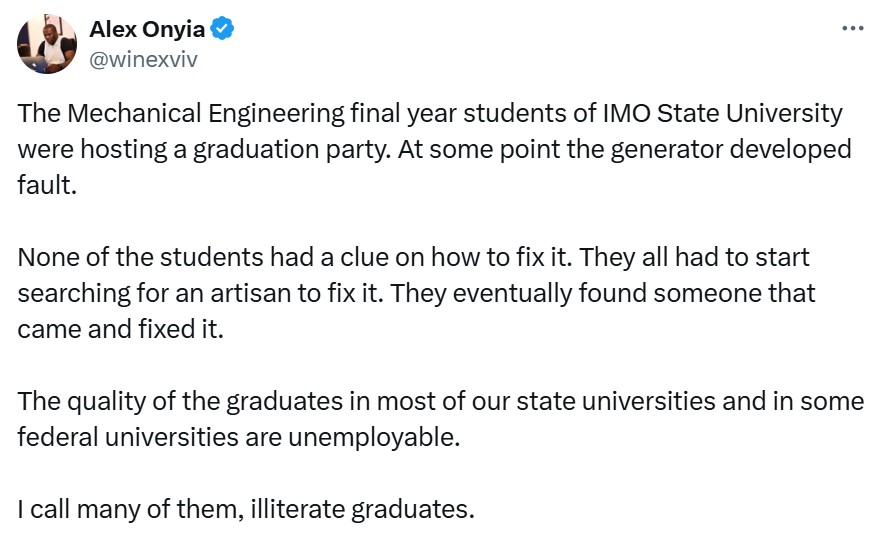Click the paragraph starting "The quality of the graduates"
This screenshot has height=535, width=871.
[x=440, y=420]
